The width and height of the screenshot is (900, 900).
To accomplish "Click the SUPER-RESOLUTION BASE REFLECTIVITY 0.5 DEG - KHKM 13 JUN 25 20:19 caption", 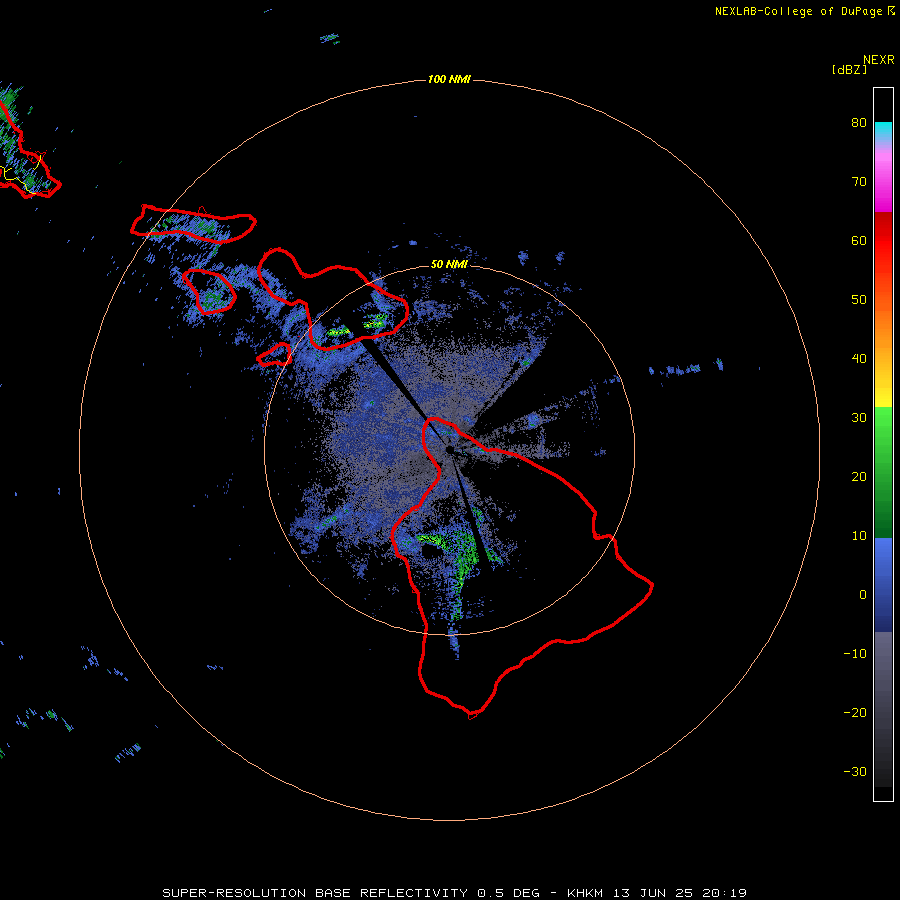I will point(455,893).
